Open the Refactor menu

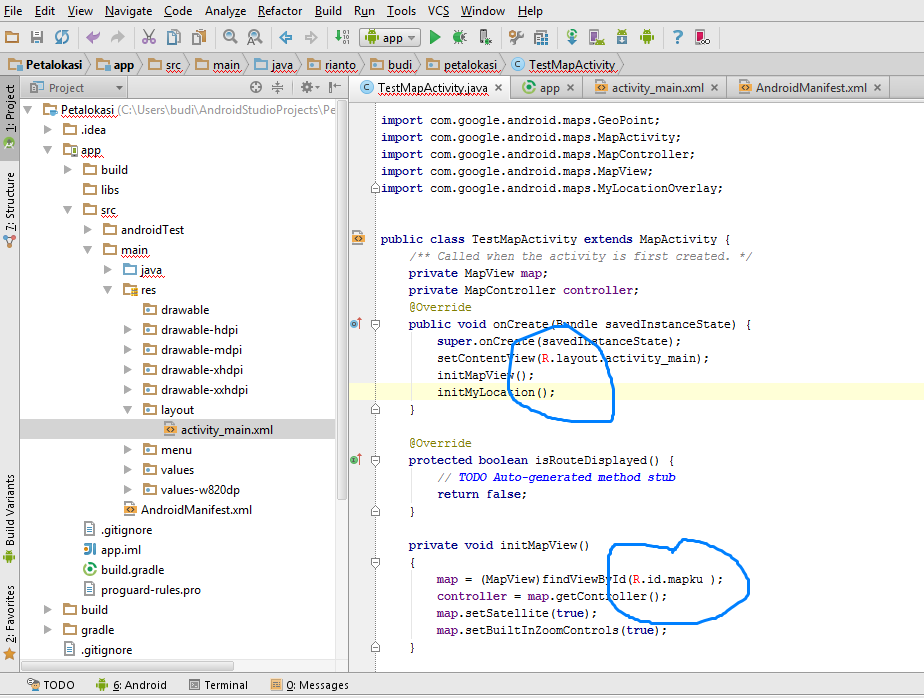(x=280, y=11)
